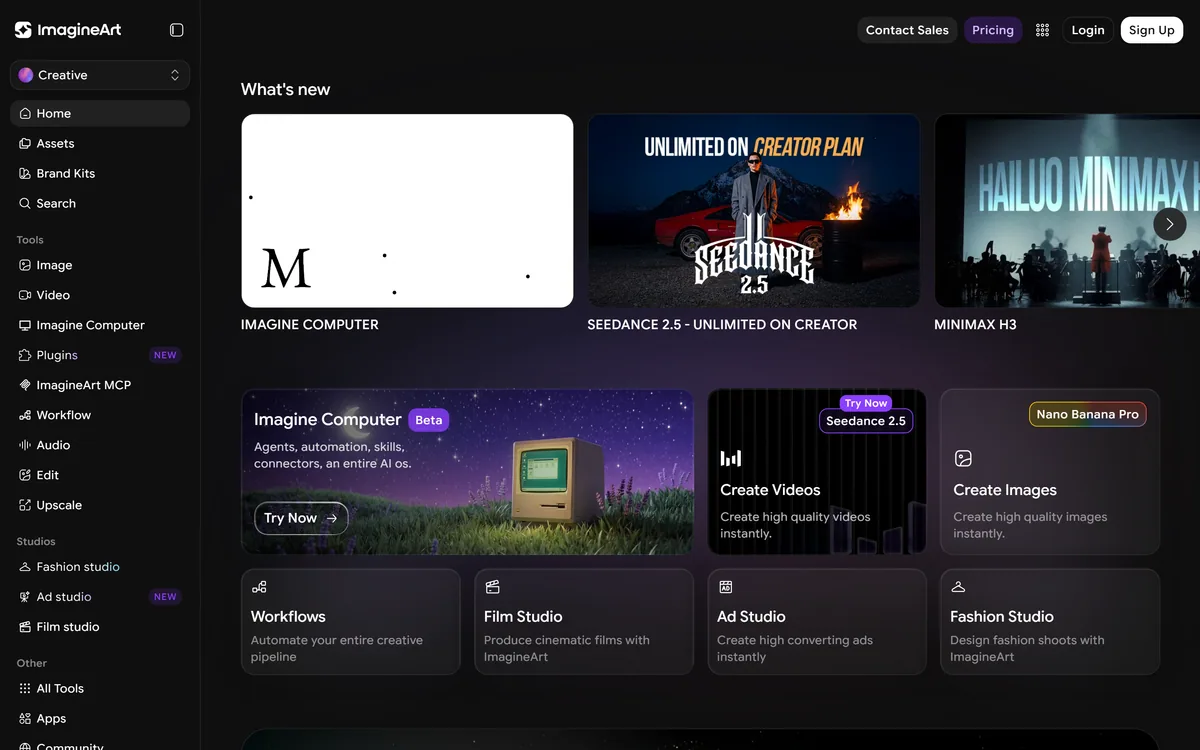The width and height of the screenshot is (1200, 750).
Task: Click the ImagineArt logo icon
Action: (x=23, y=30)
